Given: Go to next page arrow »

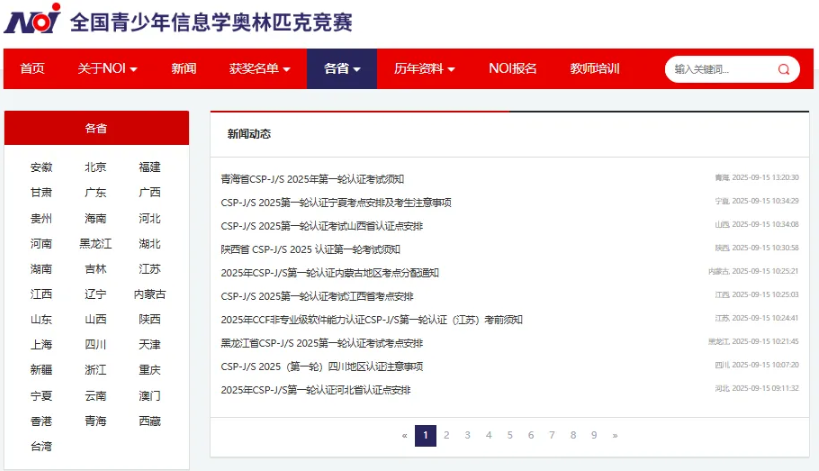Looking at the screenshot, I should pos(615,435).
